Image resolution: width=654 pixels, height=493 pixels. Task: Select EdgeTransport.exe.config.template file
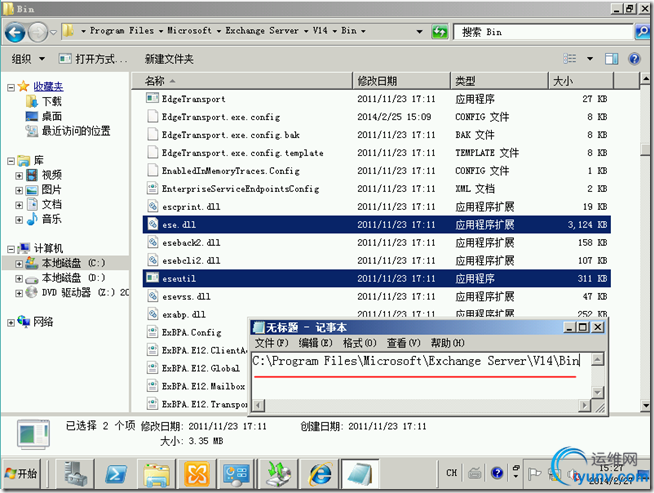click(242, 153)
